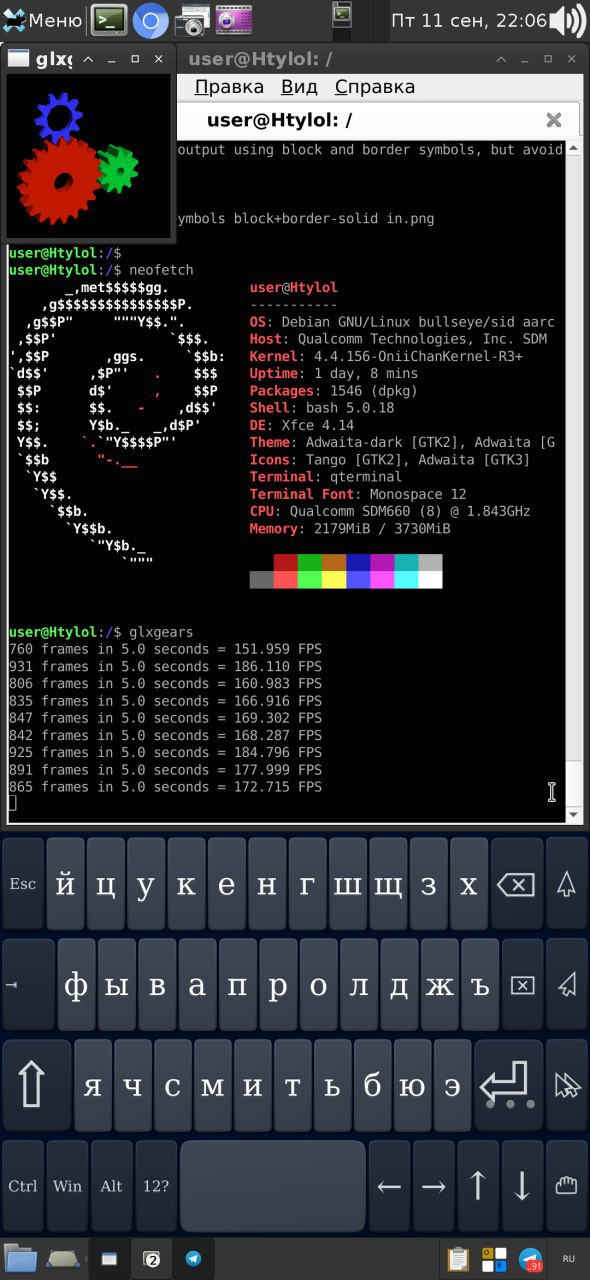Launch the terminal from the top panel
The width and height of the screenshot is (590, 1280).
109,19
